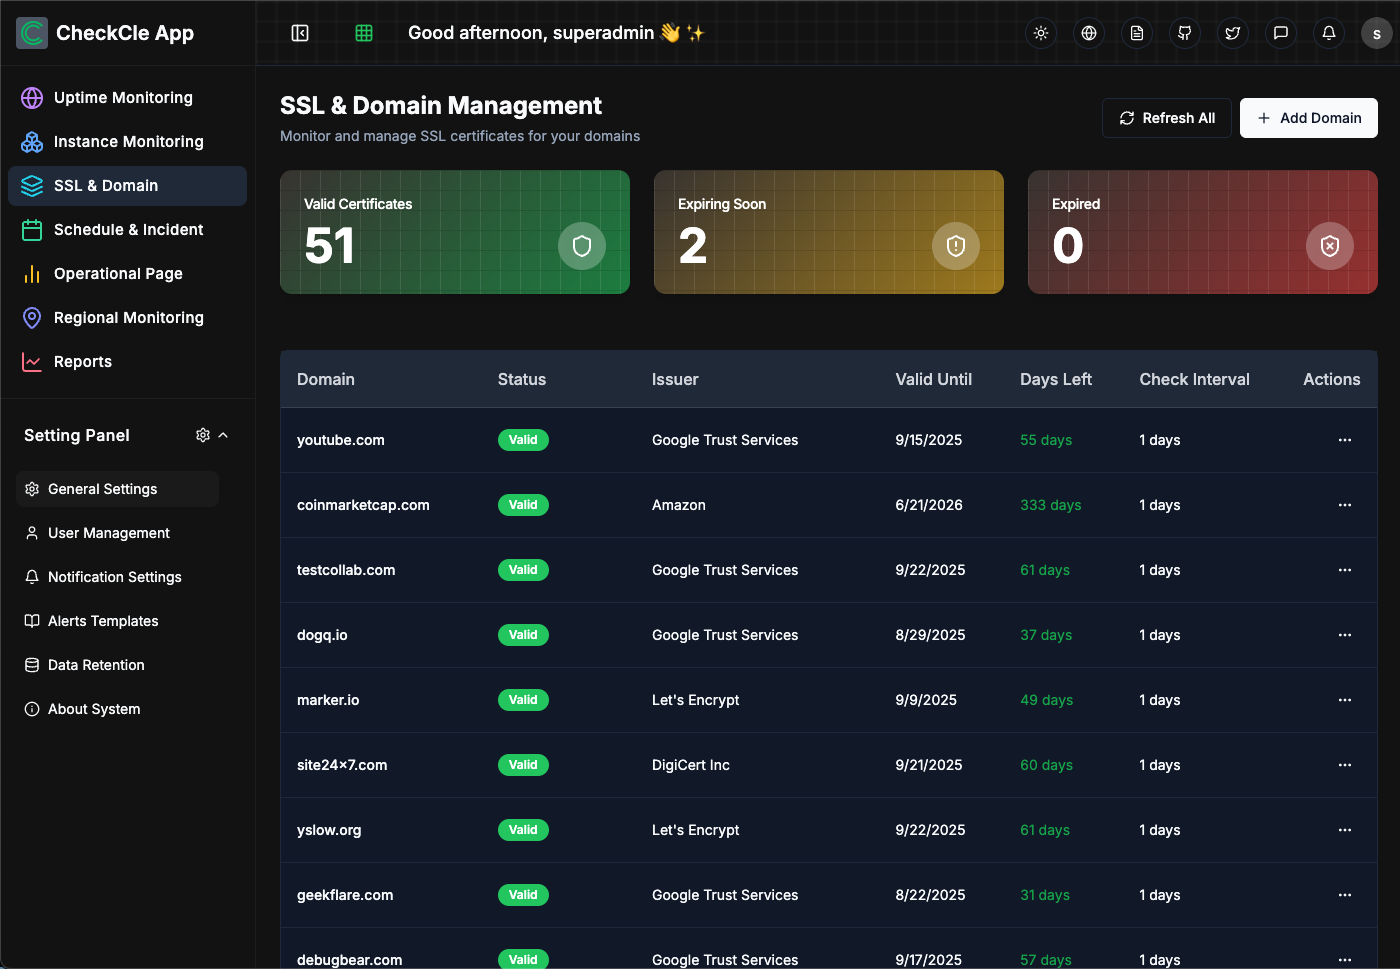Toggle light mode with the sun icon
Screen dimensions: 1400x969
(x=1040, y=32)
